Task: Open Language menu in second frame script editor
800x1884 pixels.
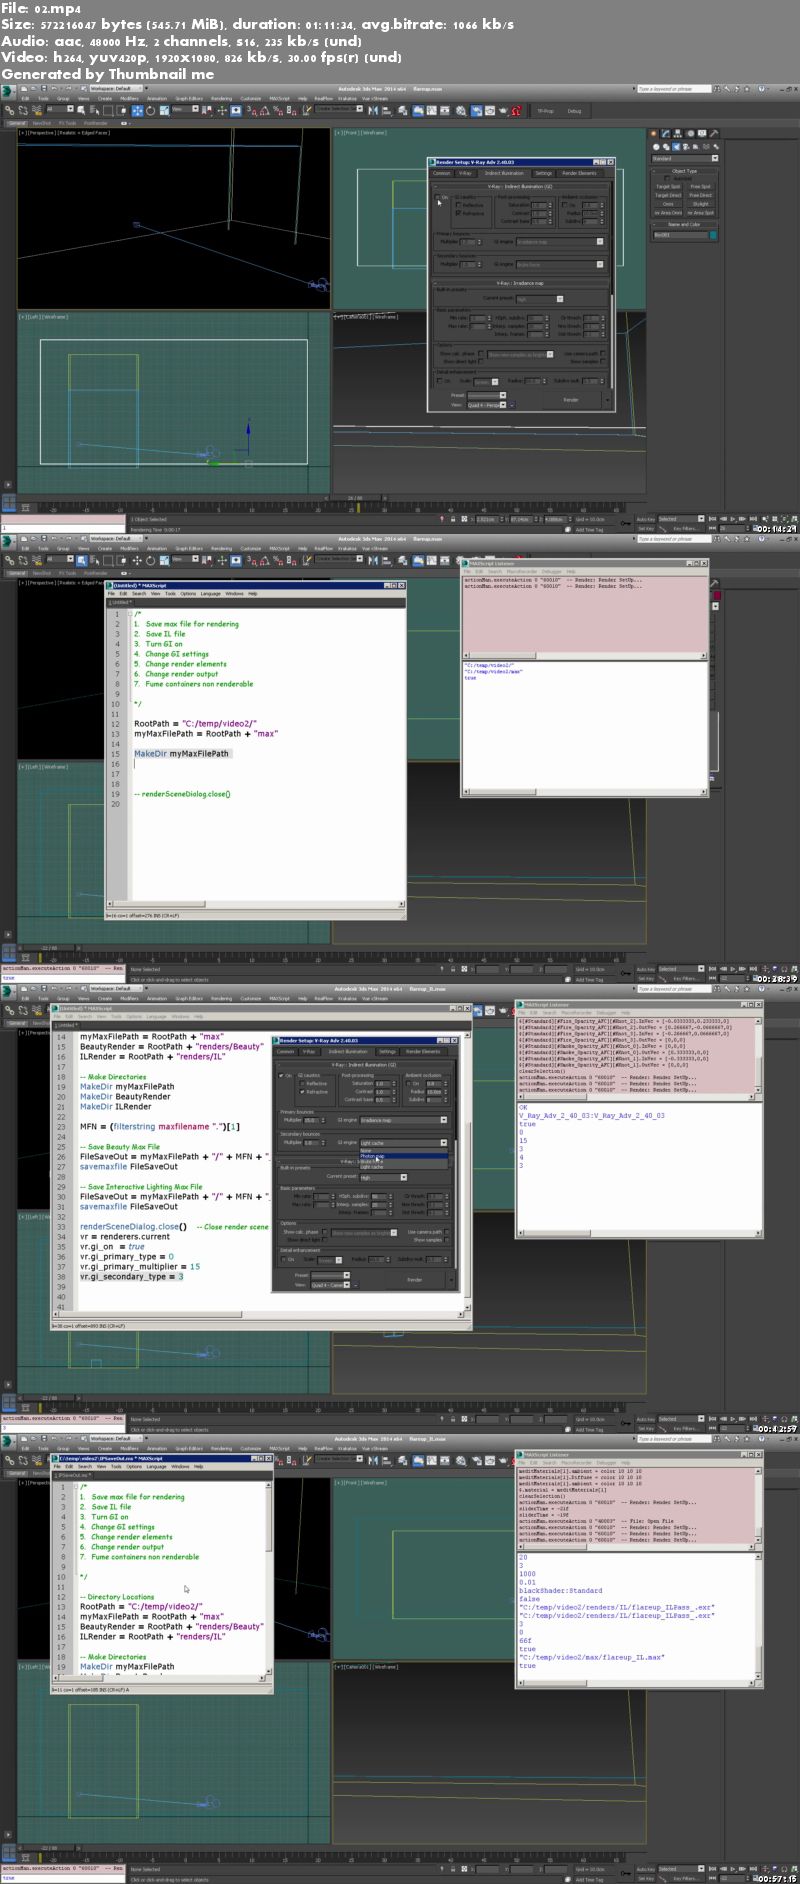Action: [x=210, y=594]
